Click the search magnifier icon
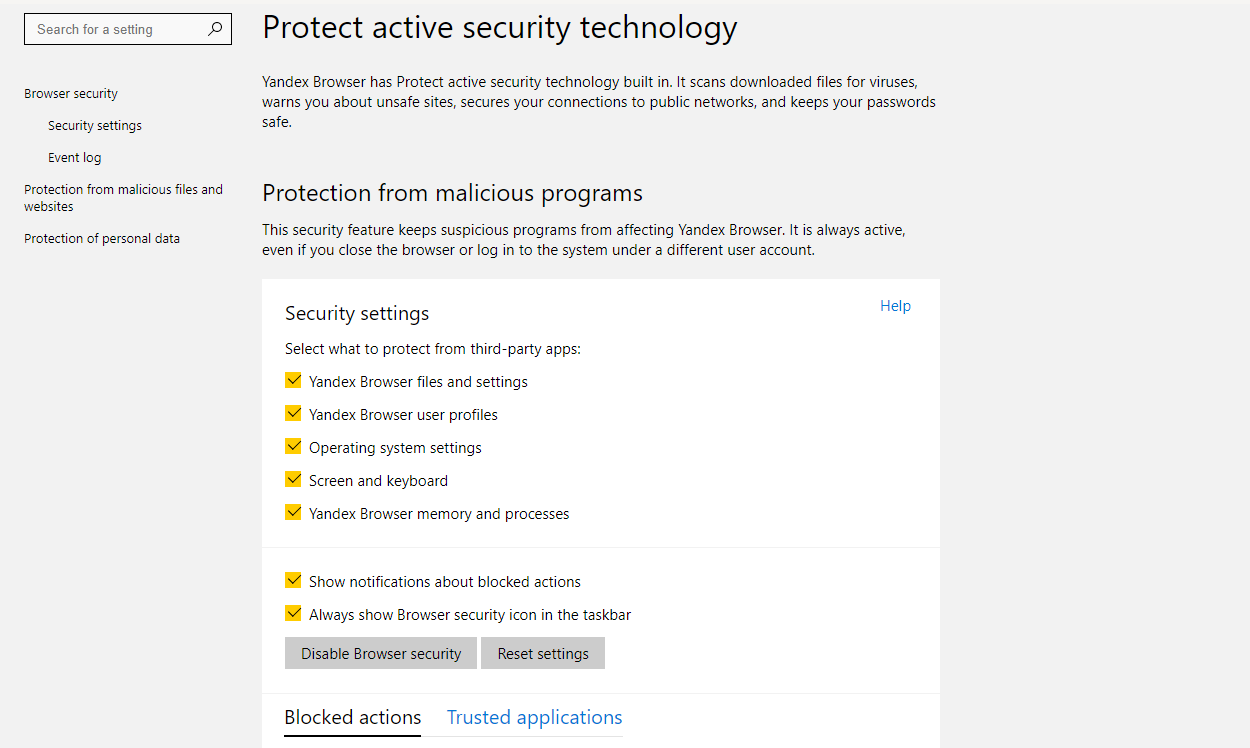1250x748 pixels. [x=215, y=29]
